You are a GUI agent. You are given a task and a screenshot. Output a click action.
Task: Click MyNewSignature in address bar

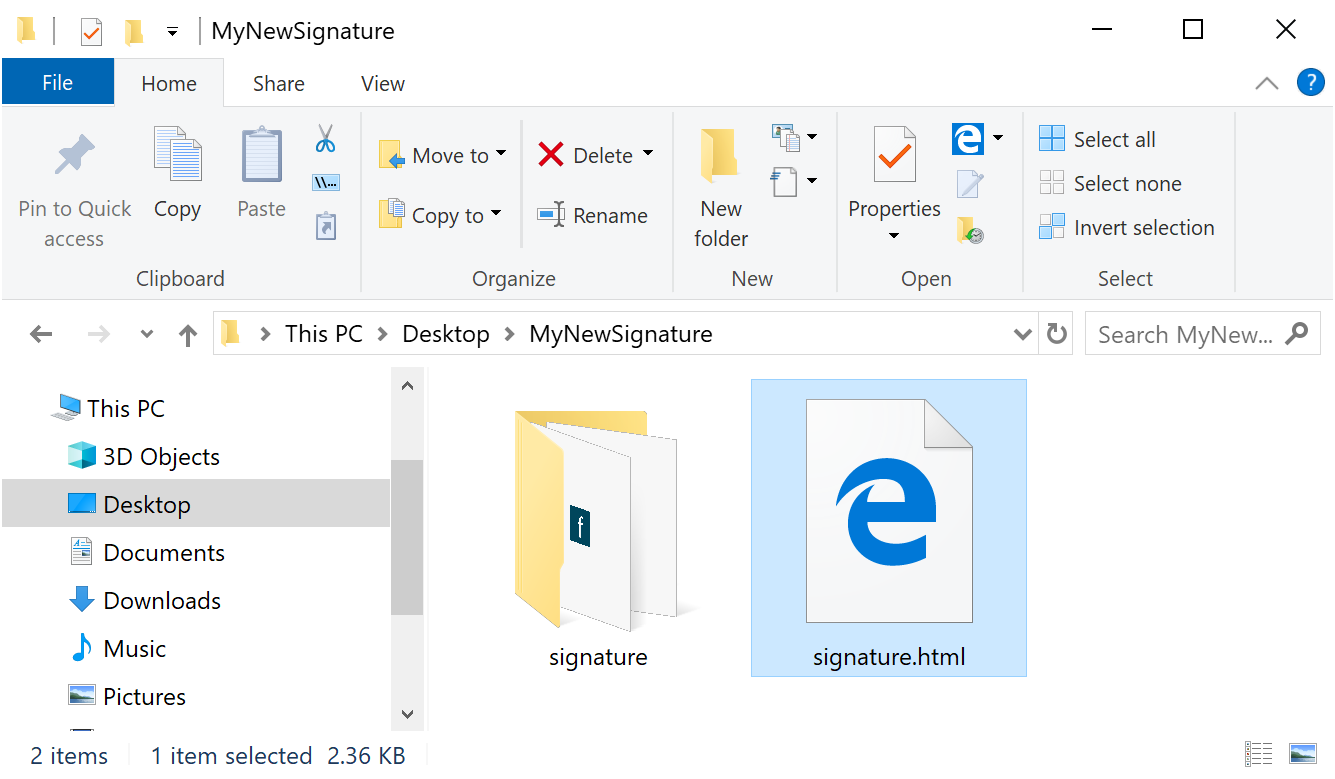click(621, 334)
